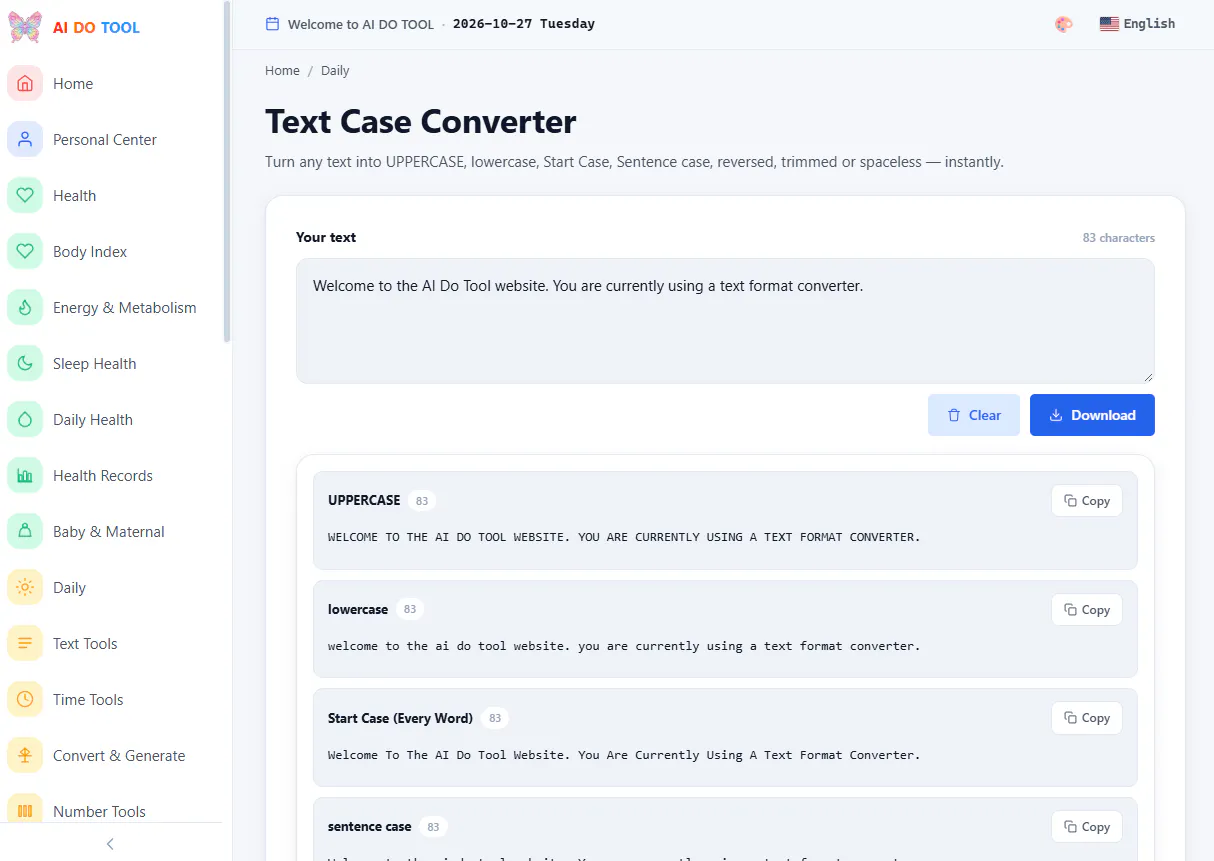Copy the UPPERCASE result
The image size is (1214, 861).
coord(1087,501)
